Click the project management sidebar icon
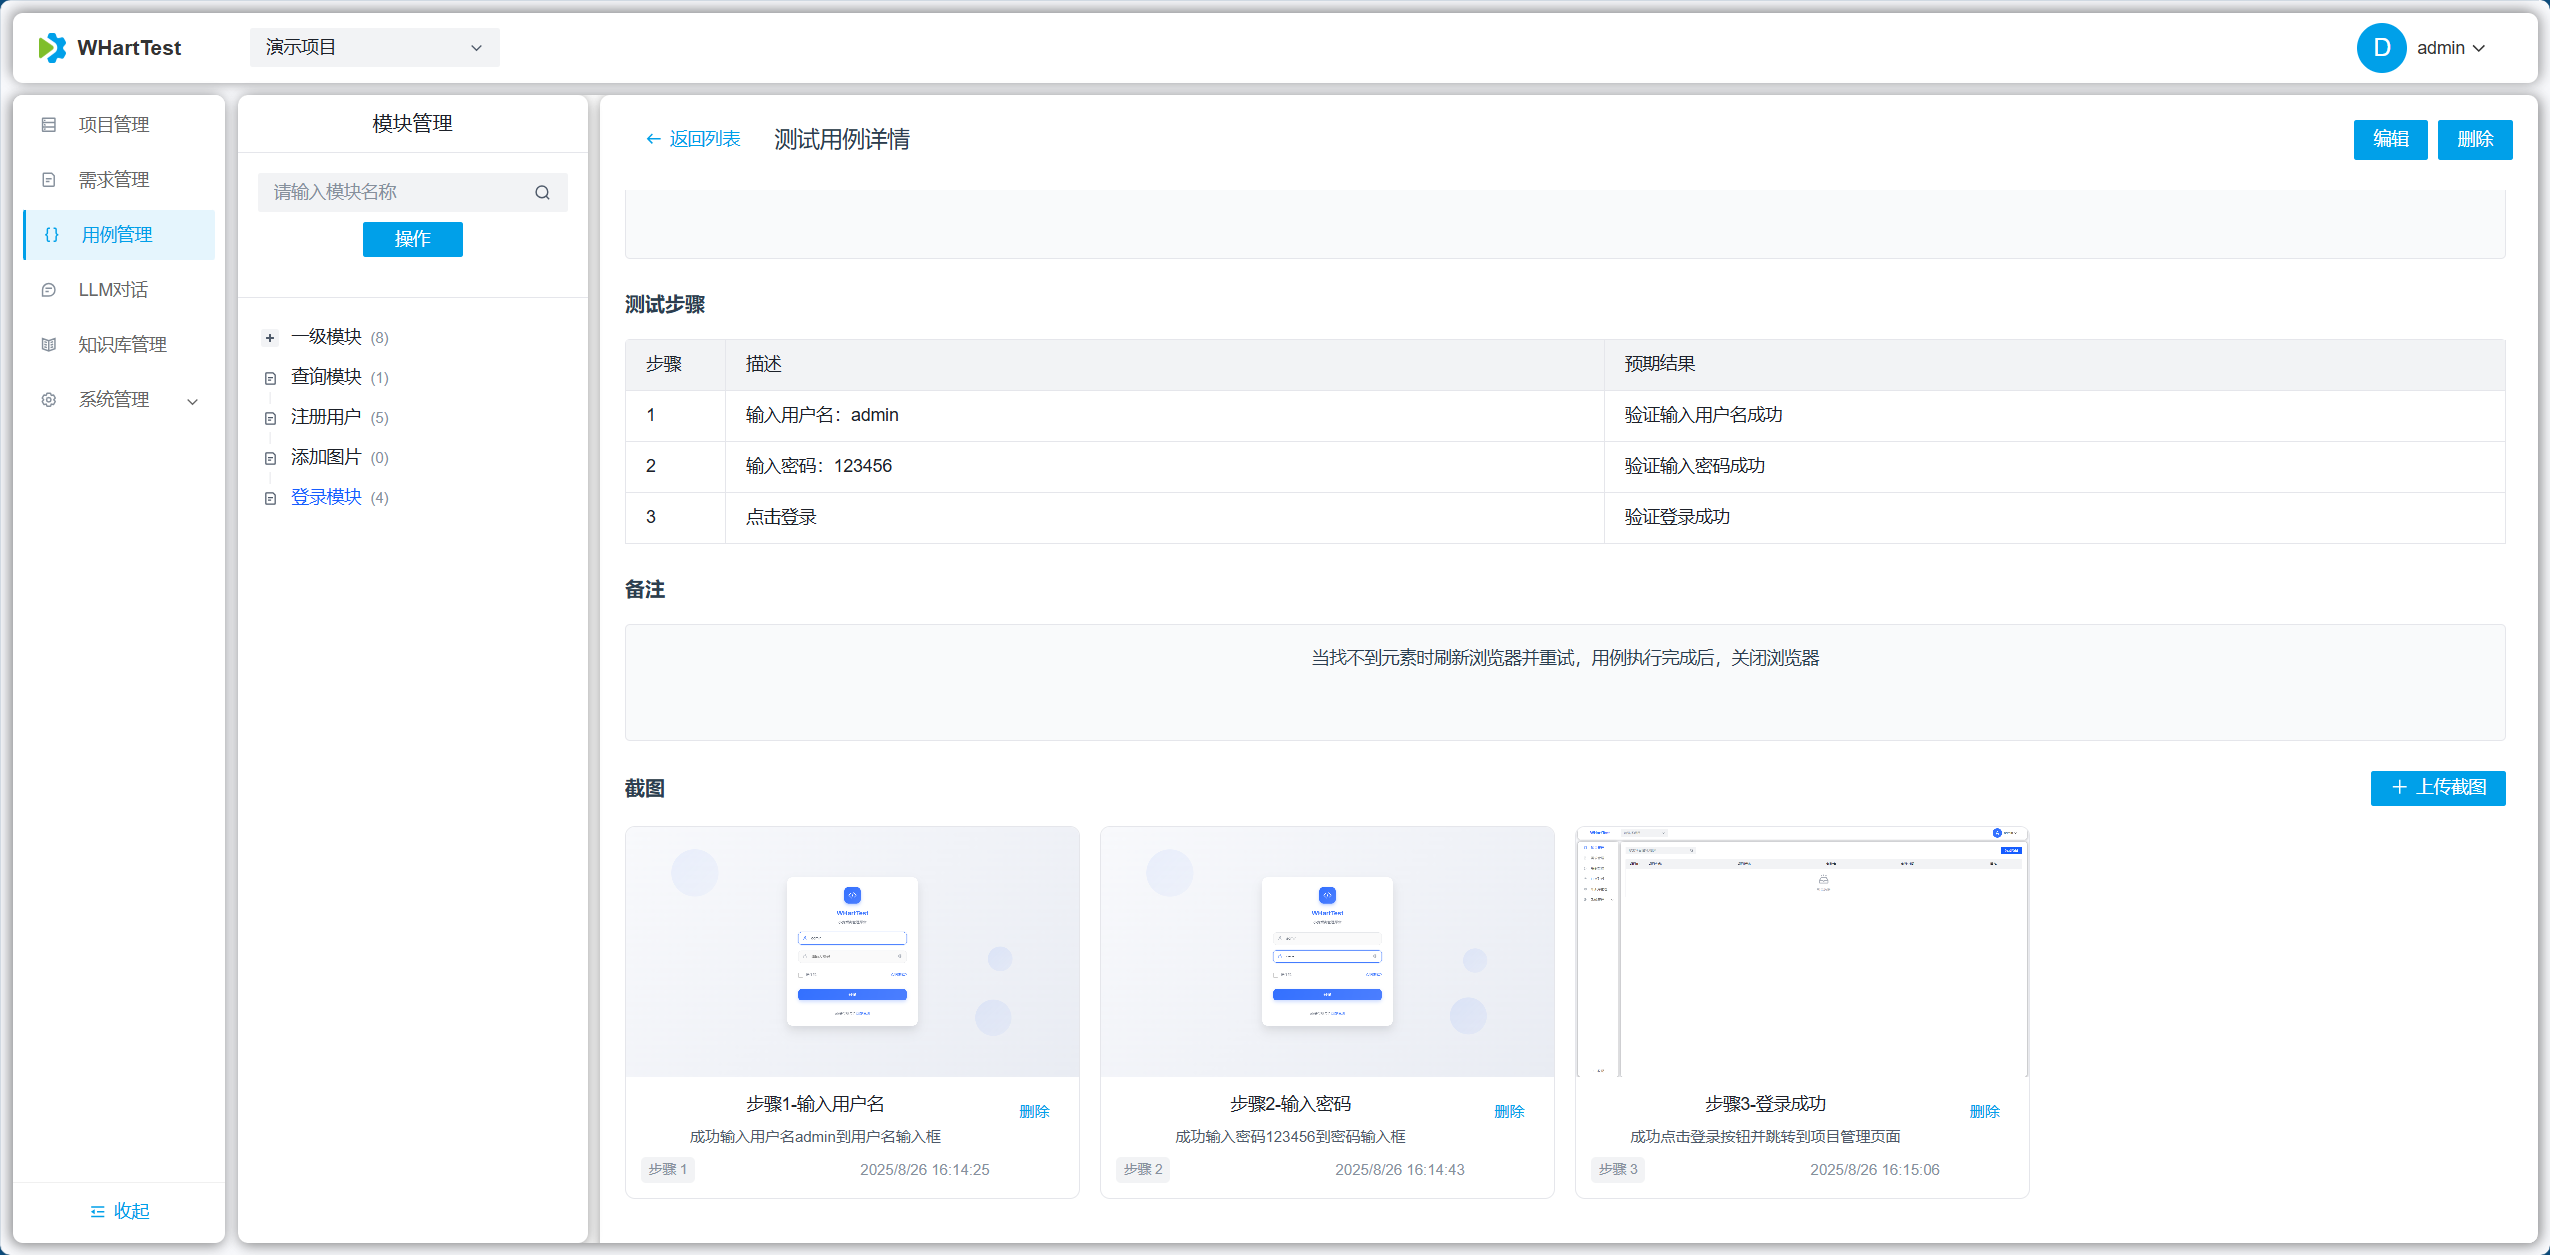This screenshot has height=1255, width=2550. coord(49,125)
